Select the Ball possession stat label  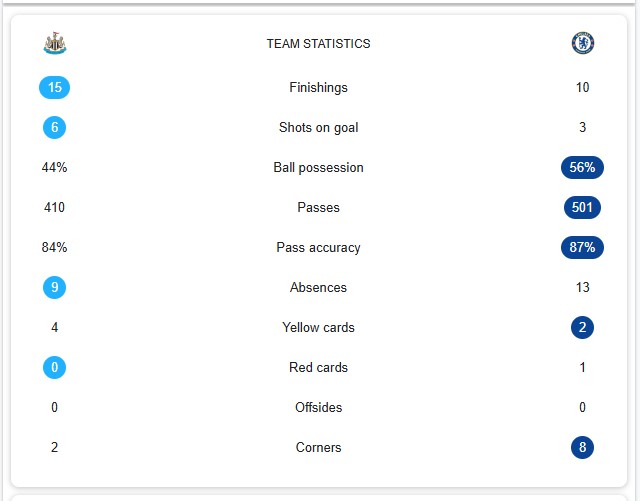(x=318, y=167)
